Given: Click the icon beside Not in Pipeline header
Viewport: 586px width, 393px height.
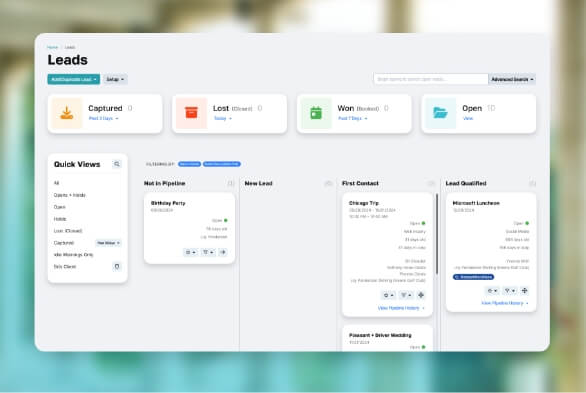Looking at the screenshot, I should click(x=231, y=183).
